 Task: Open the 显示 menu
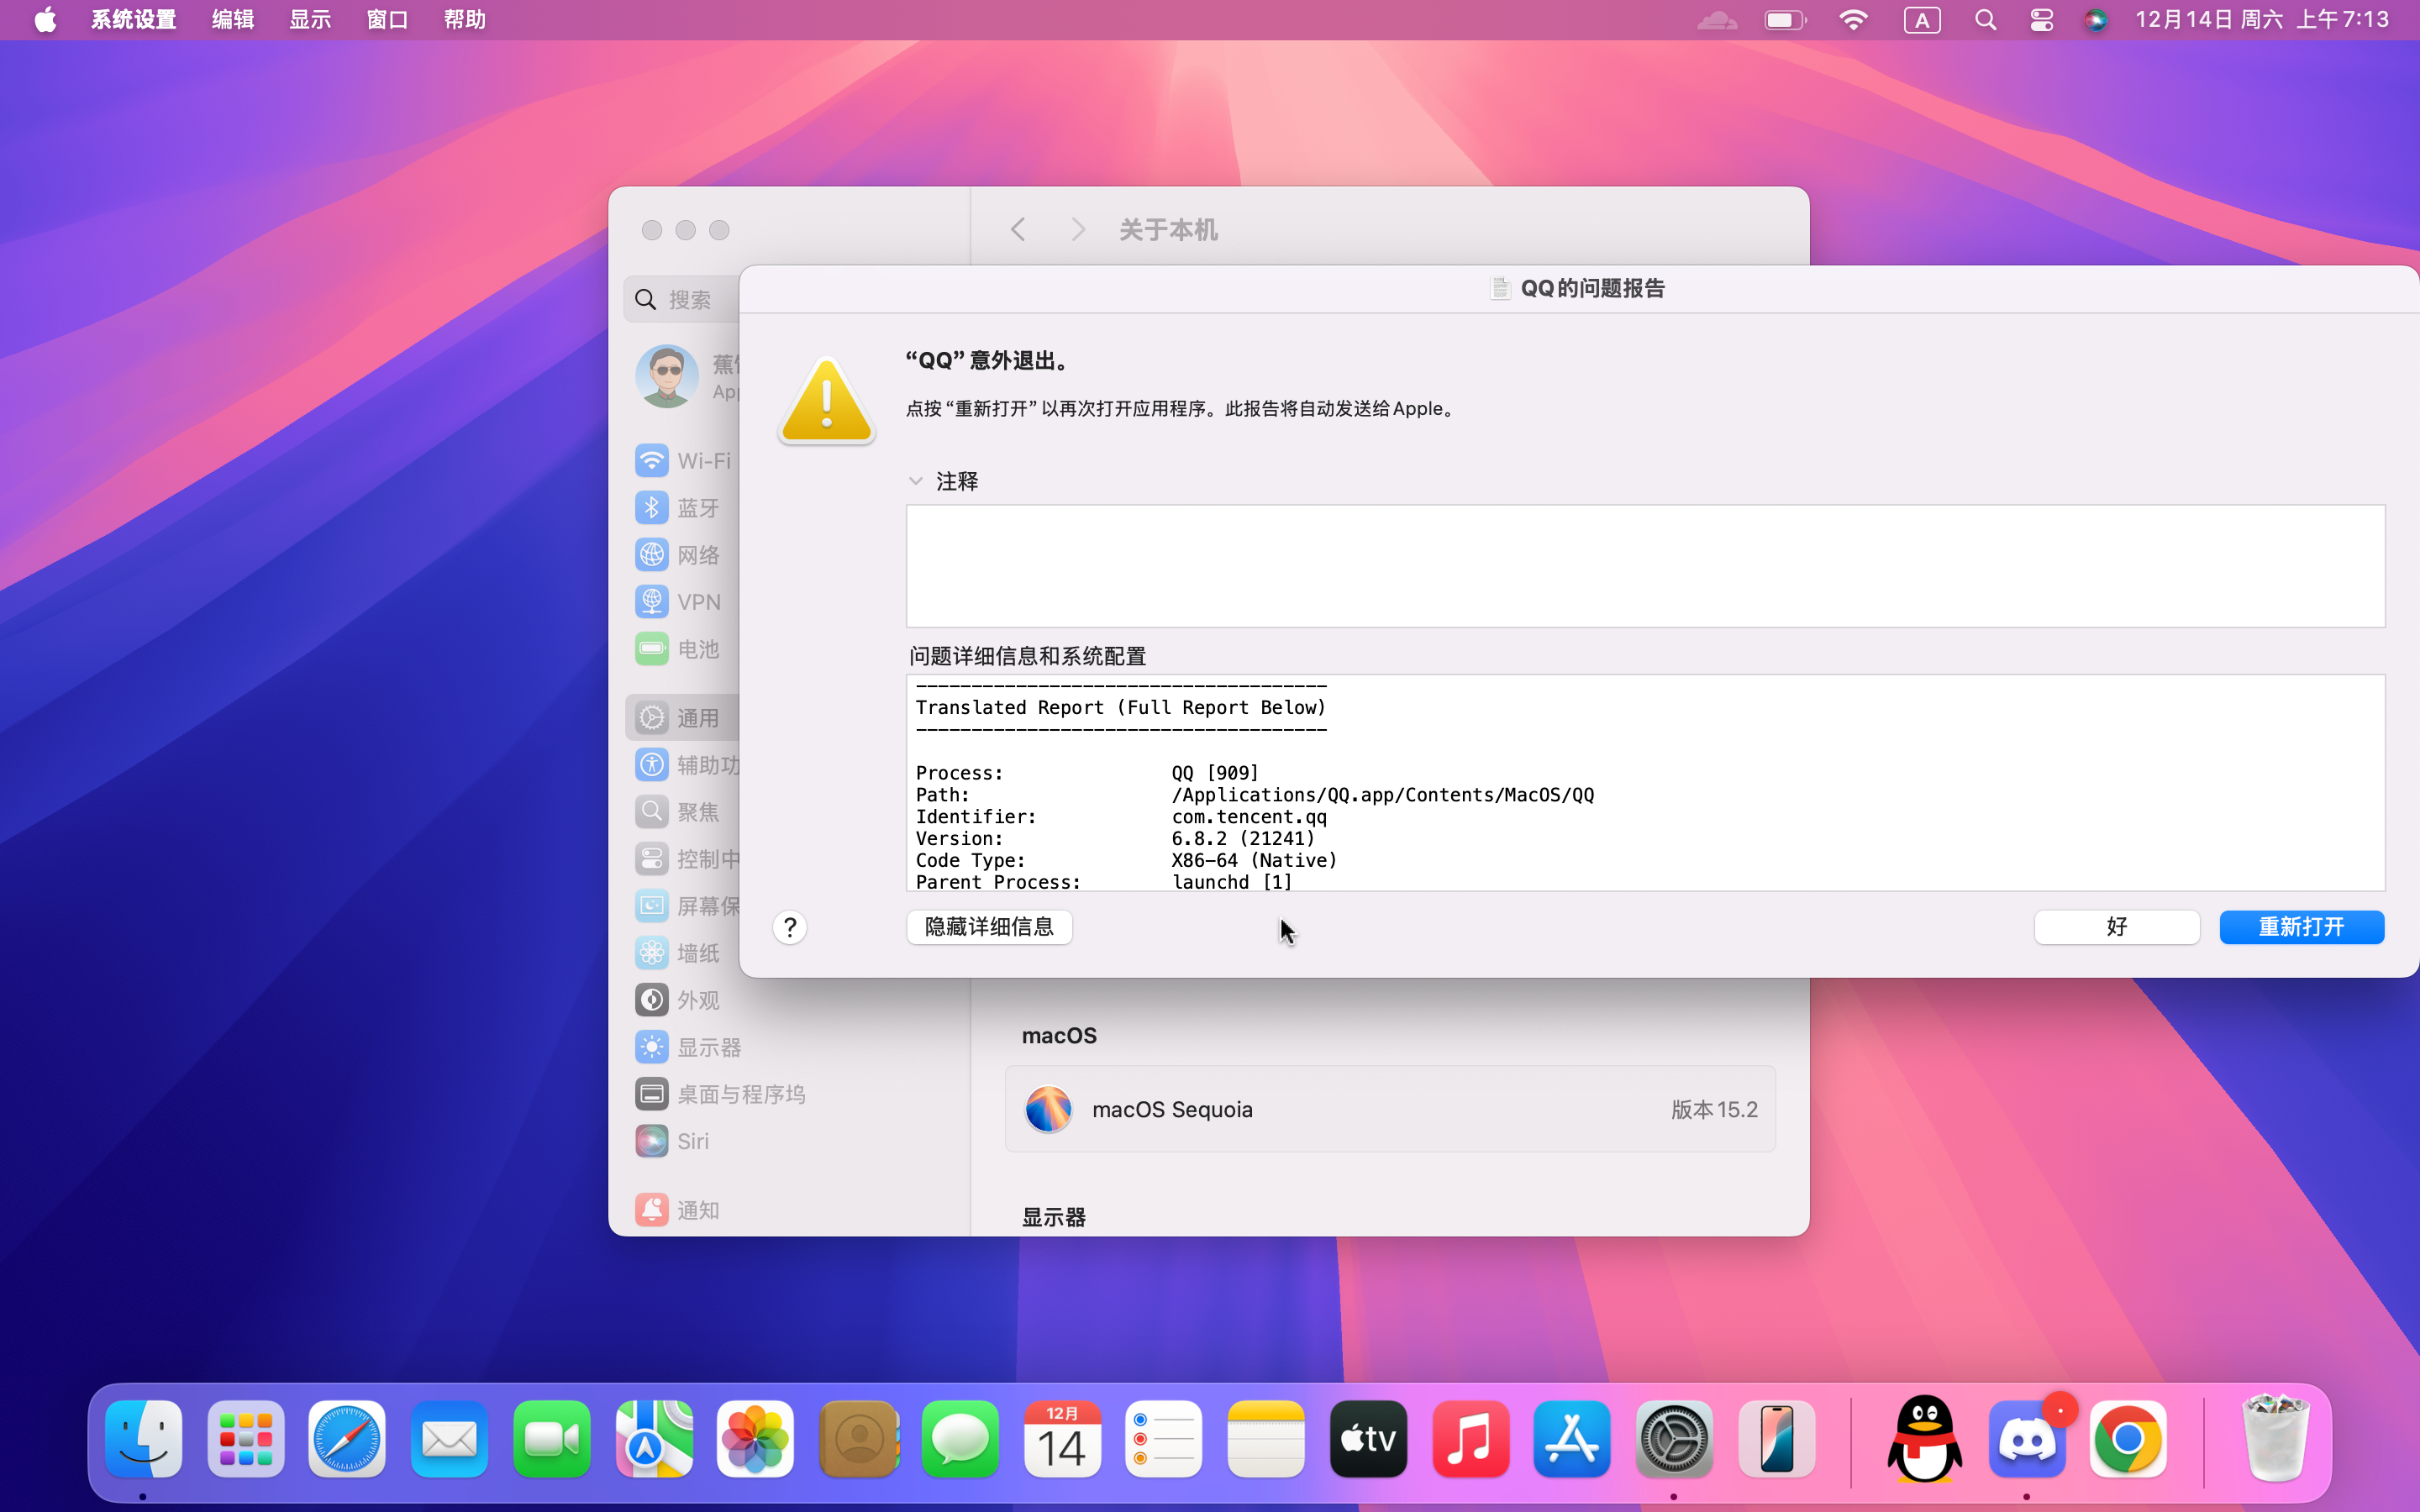pyautogui.click(x=310, y=20)
